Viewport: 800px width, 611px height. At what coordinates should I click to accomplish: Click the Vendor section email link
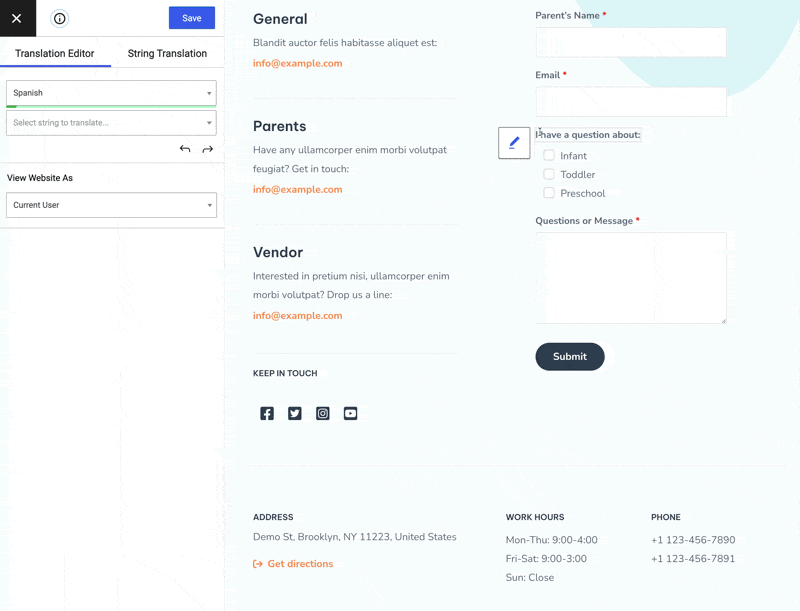pyautogui.click(x=297, y=315)
